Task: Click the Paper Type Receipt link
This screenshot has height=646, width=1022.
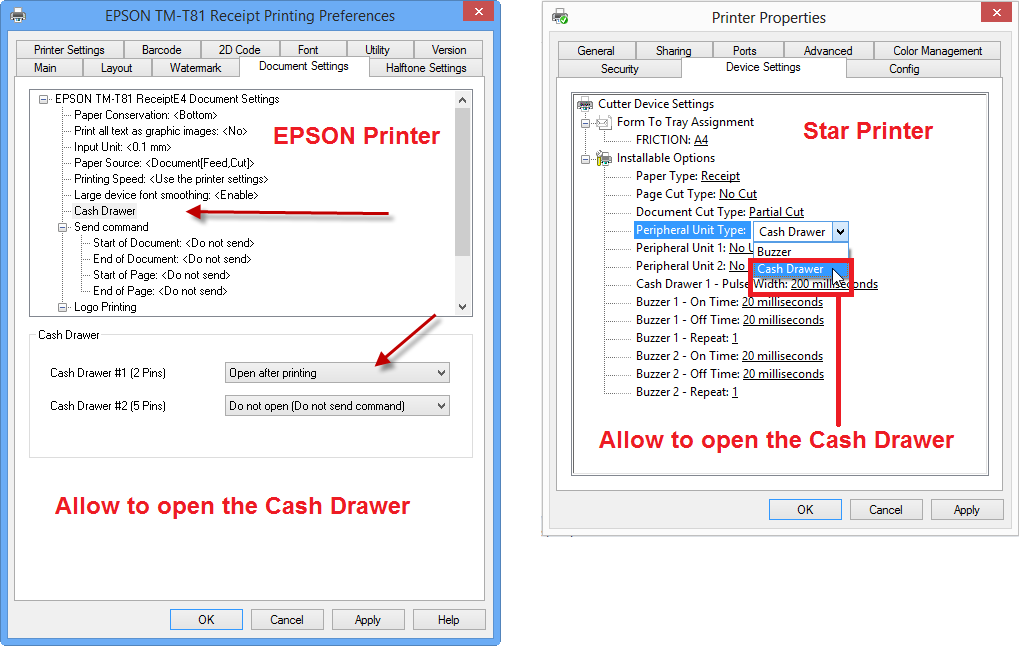Action: point(720,176)
